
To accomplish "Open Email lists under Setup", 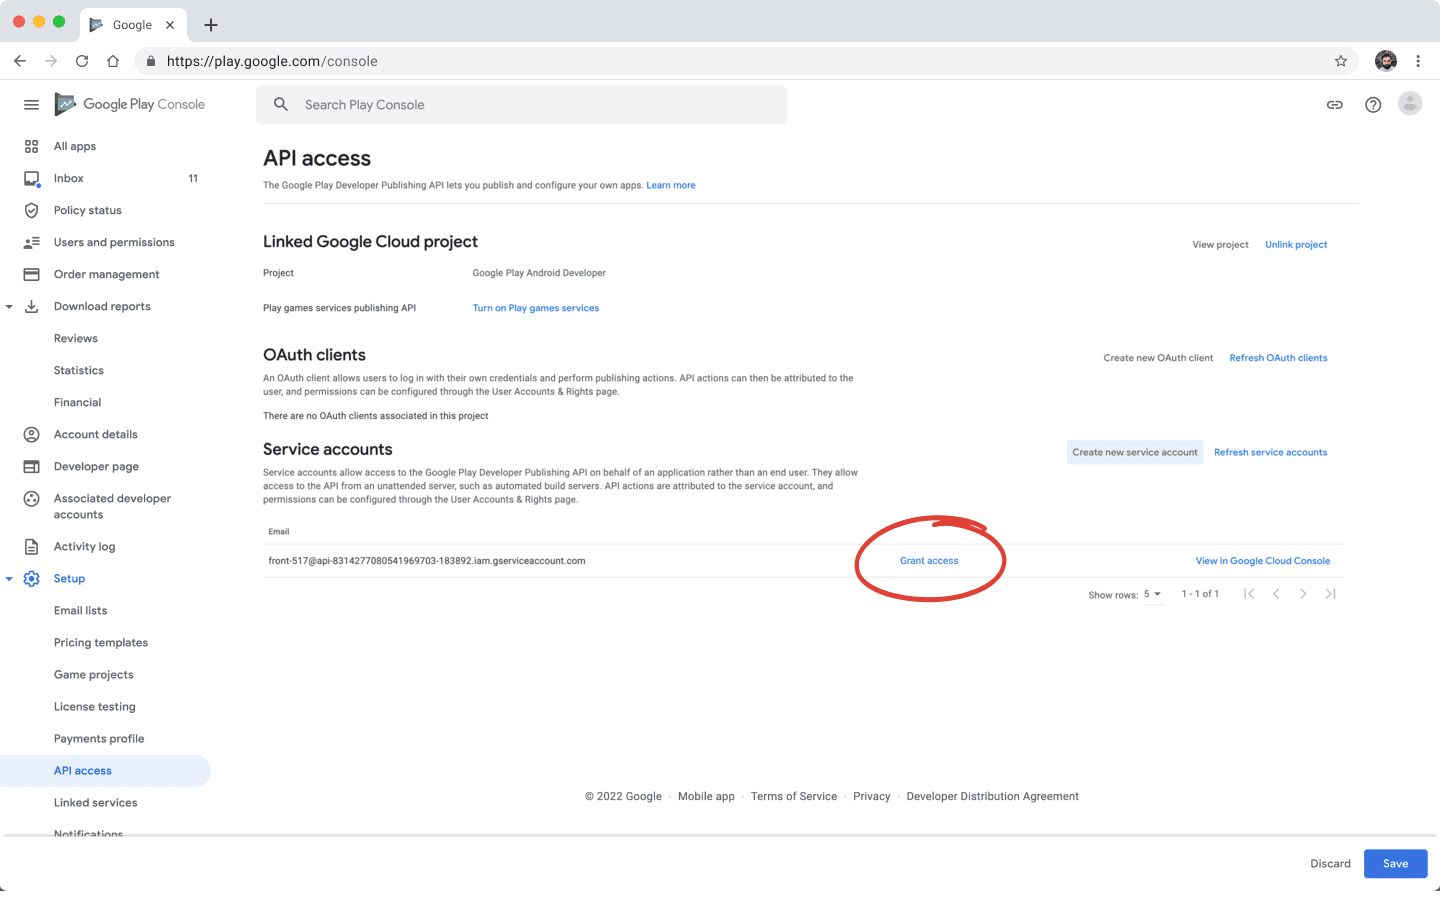I will [x=81, y=610].
